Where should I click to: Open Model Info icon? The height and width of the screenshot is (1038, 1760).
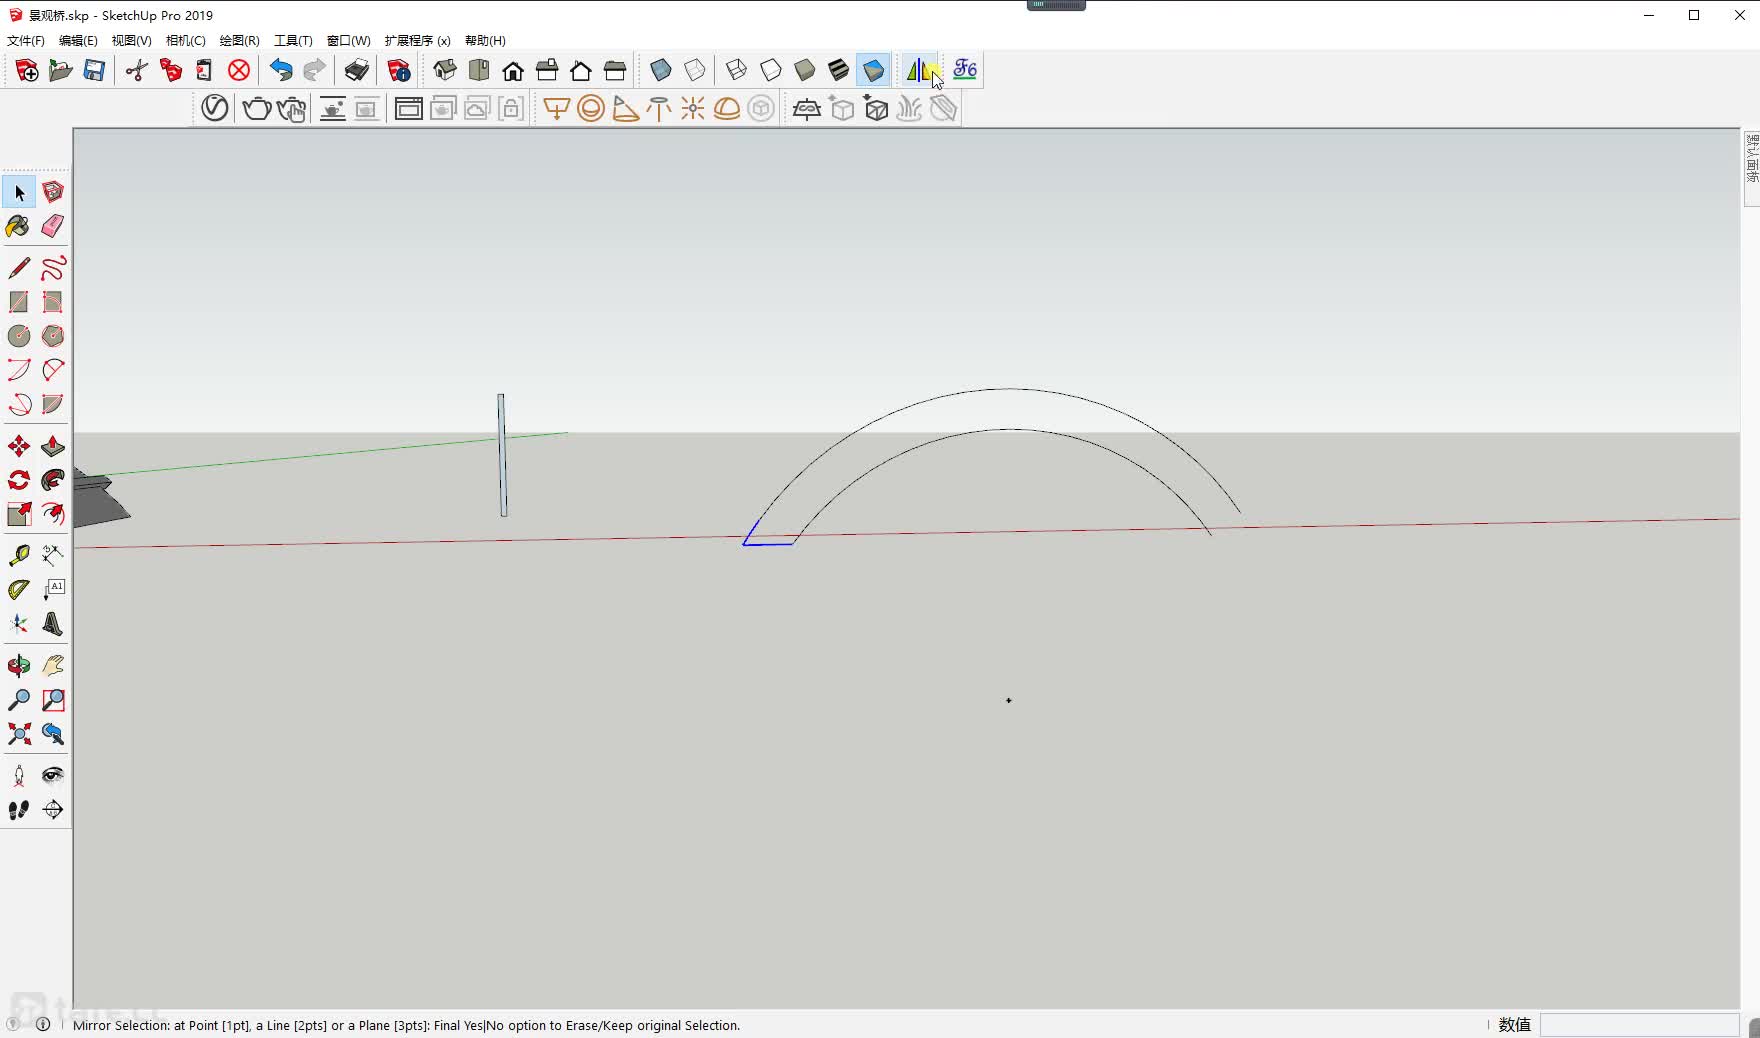click(x=399, y=70)
